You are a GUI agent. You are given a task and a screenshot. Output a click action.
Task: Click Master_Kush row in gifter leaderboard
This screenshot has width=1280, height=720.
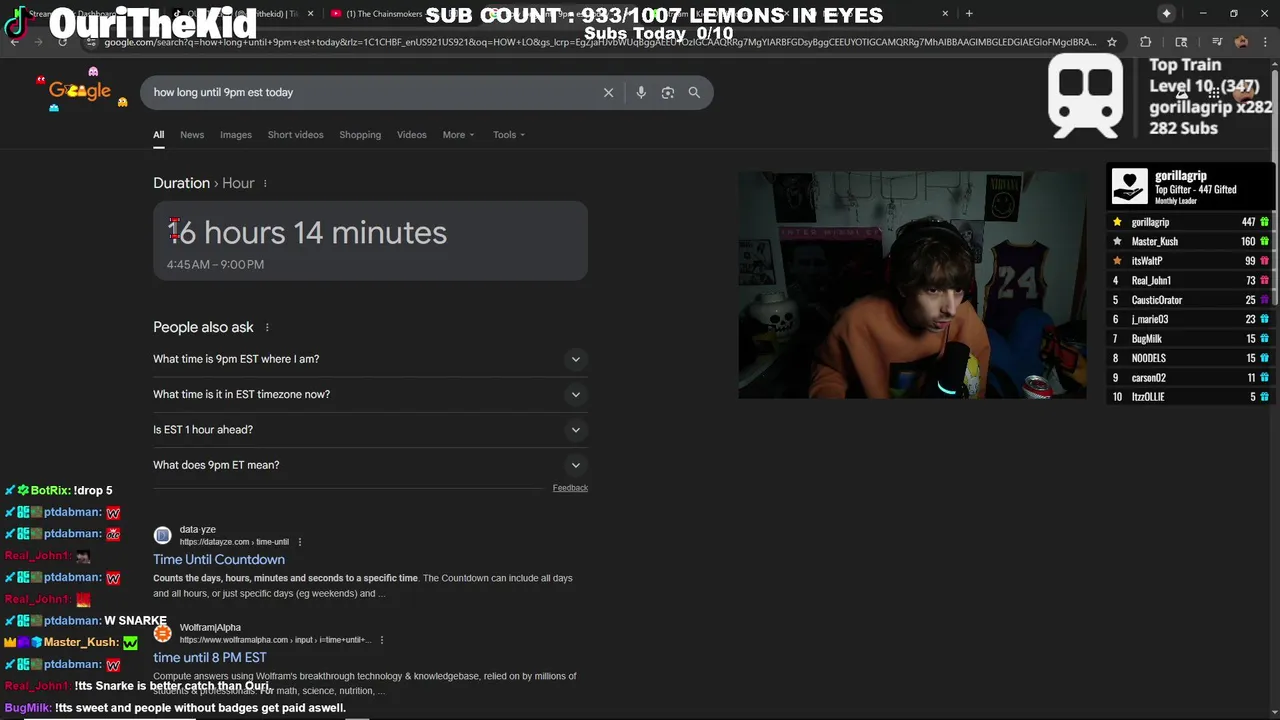point(1190,241)
